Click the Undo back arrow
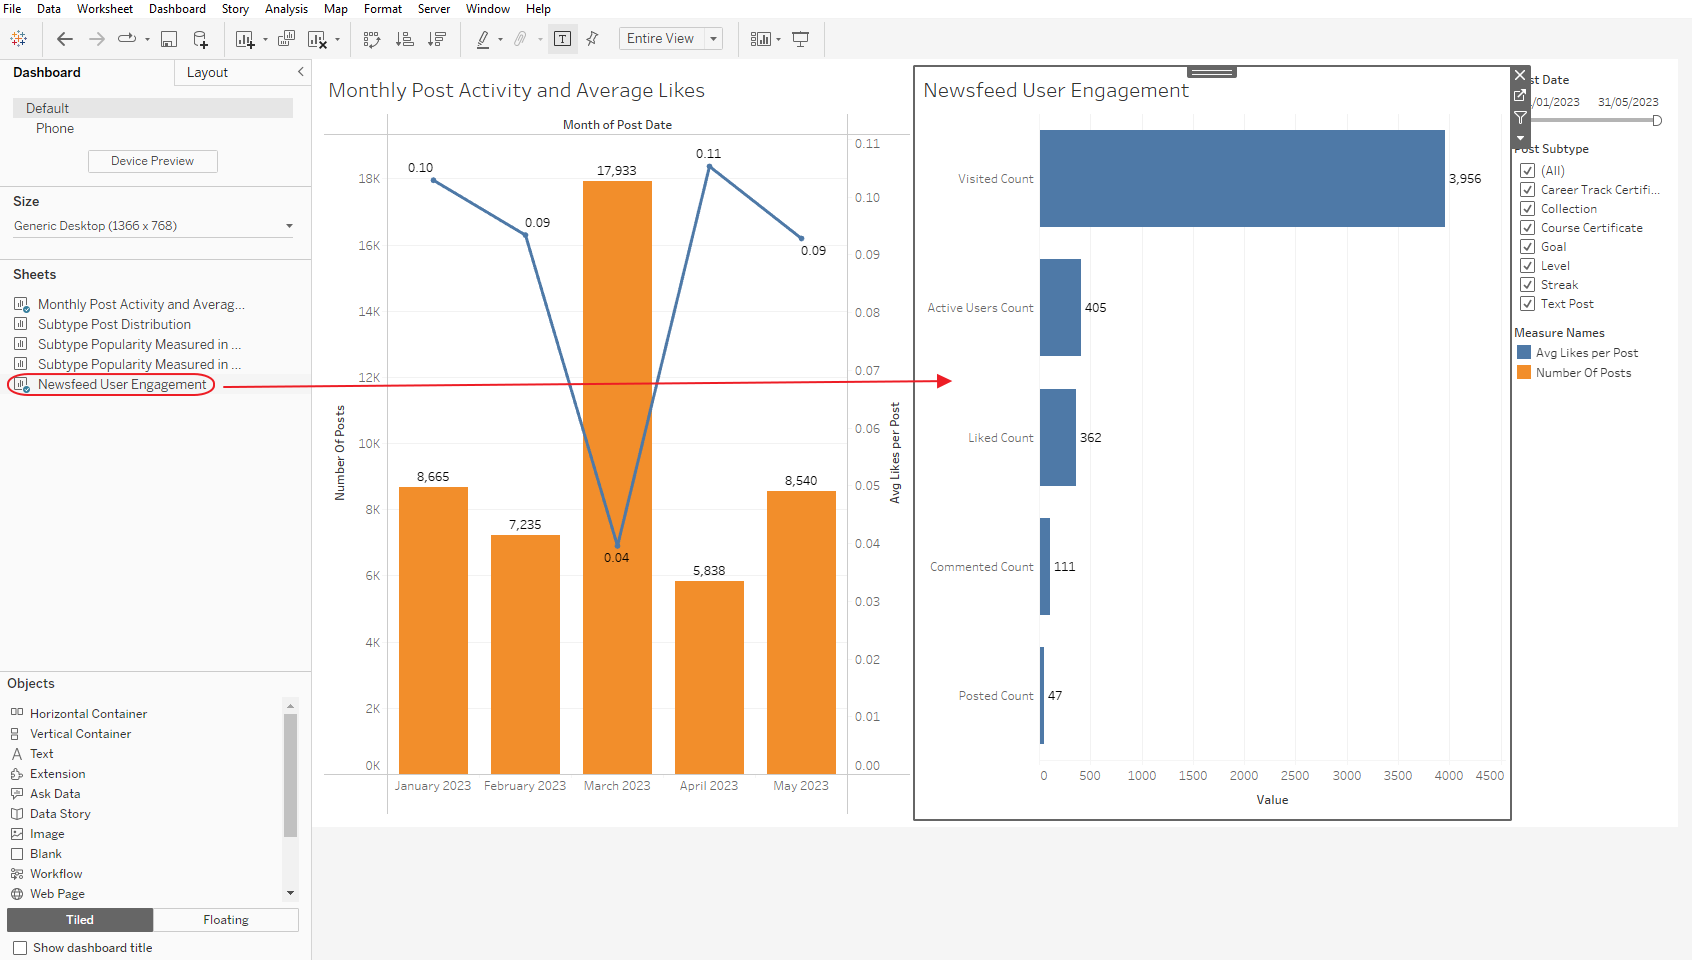Viewport: 1692px width, 960px height. pyautogui.click(x=65, y=39)
